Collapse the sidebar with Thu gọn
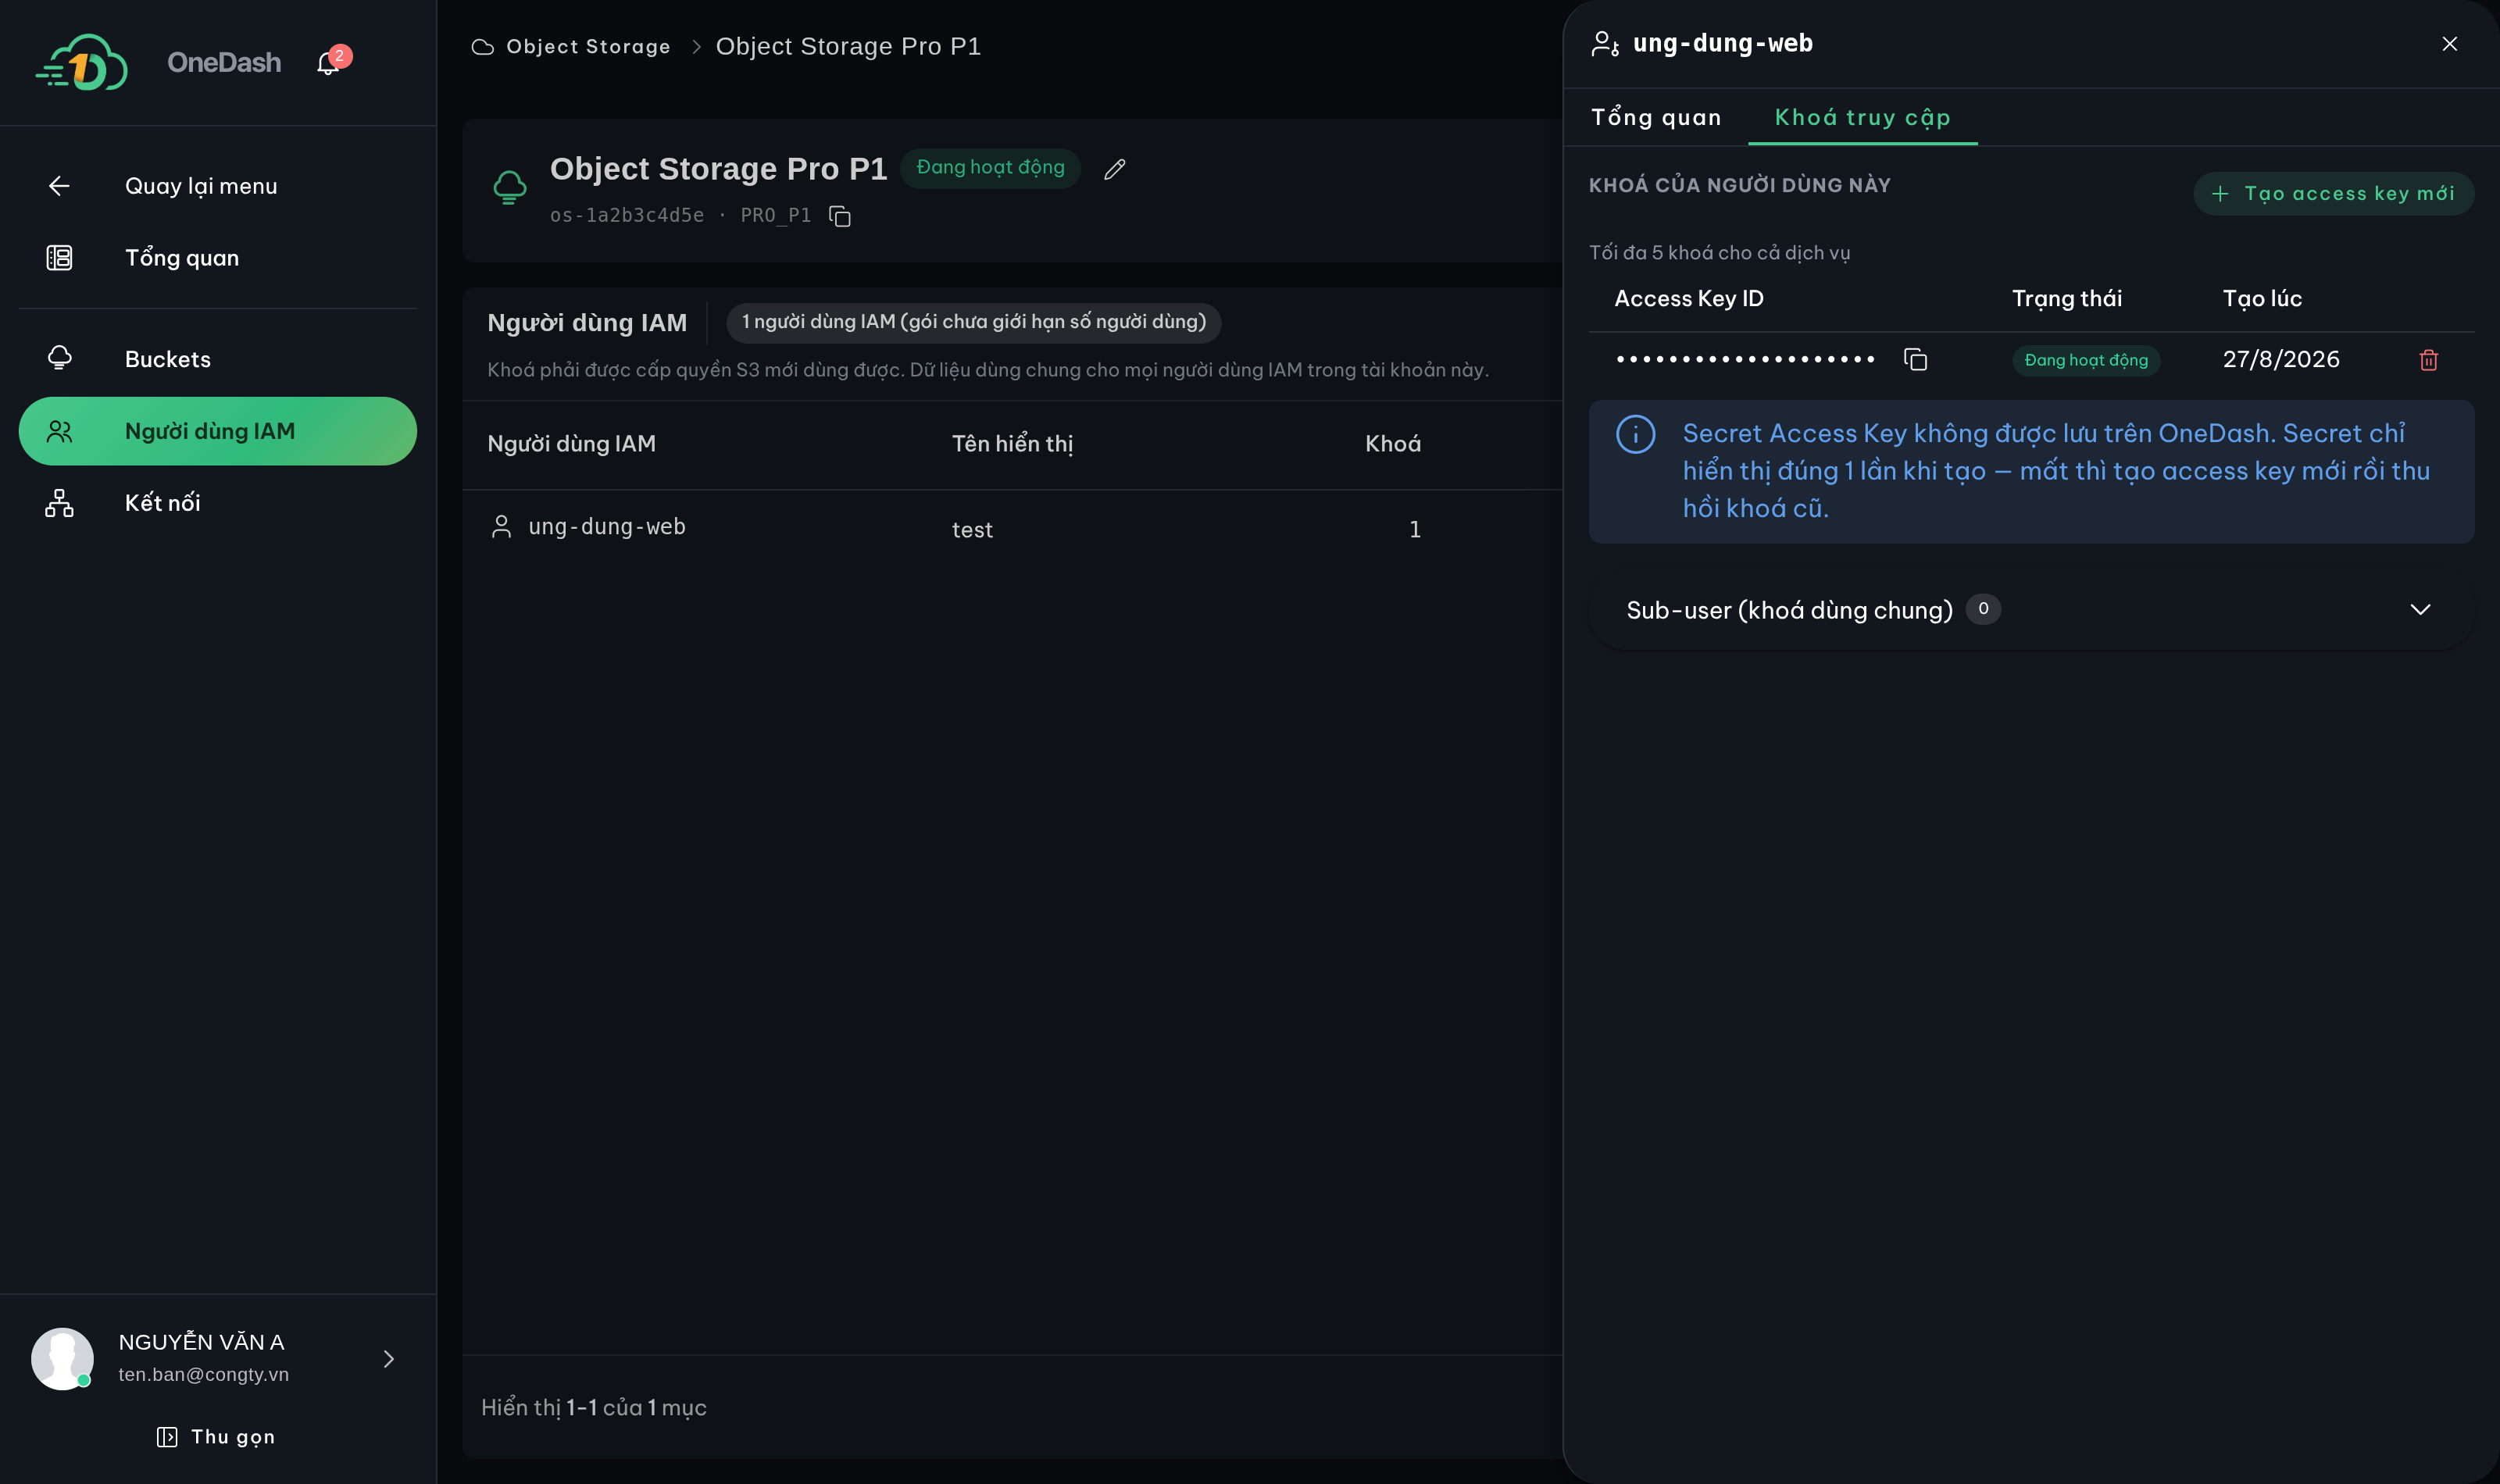This screenshot has width=2500, height=1484. pos(216,1437)
